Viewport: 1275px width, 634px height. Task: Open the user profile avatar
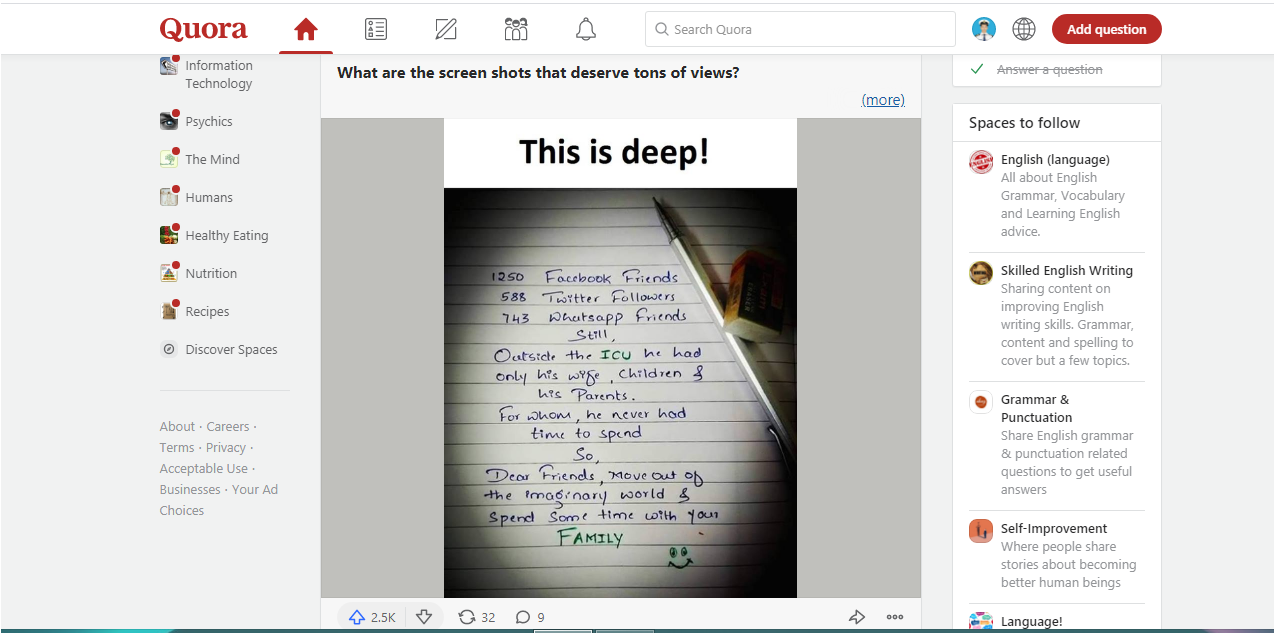[984, 29]
